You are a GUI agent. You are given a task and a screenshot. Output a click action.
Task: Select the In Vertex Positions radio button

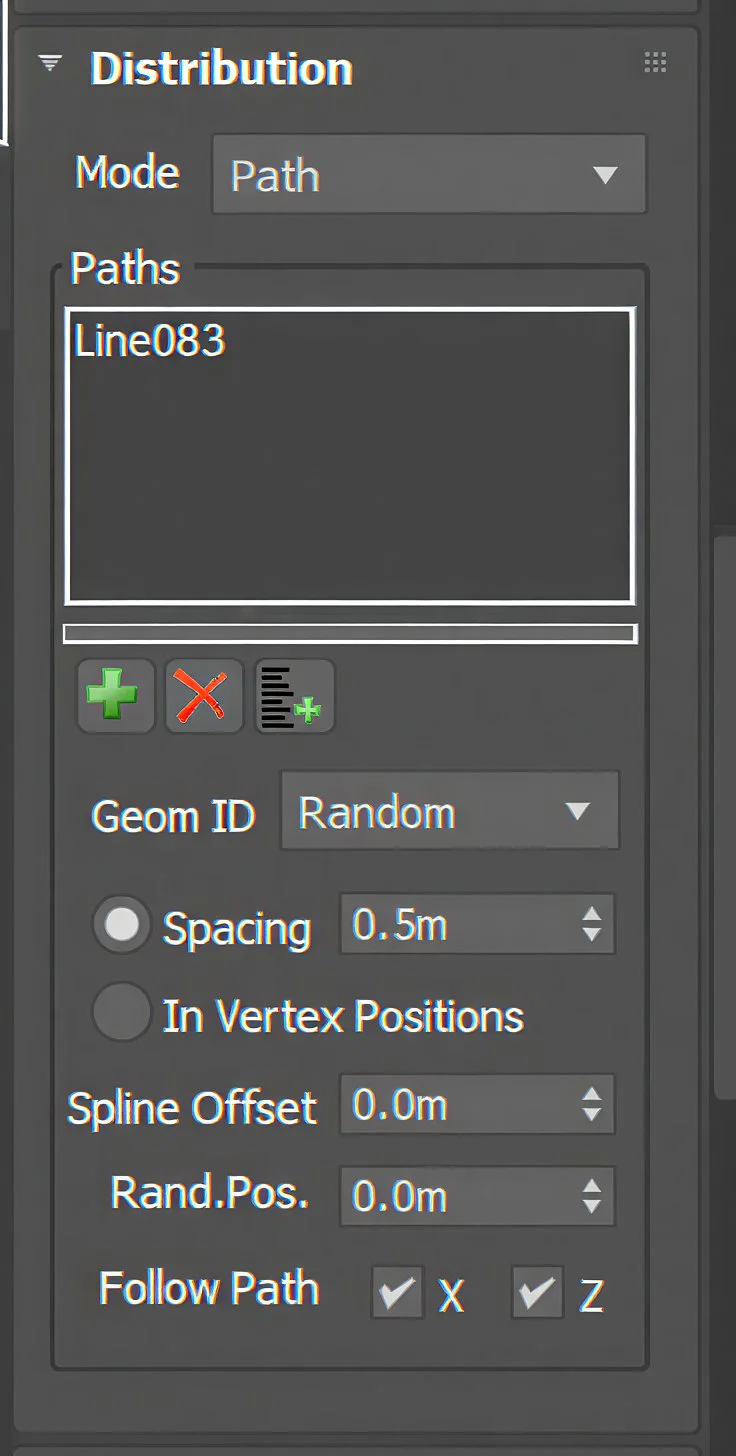pos(122,1013)
